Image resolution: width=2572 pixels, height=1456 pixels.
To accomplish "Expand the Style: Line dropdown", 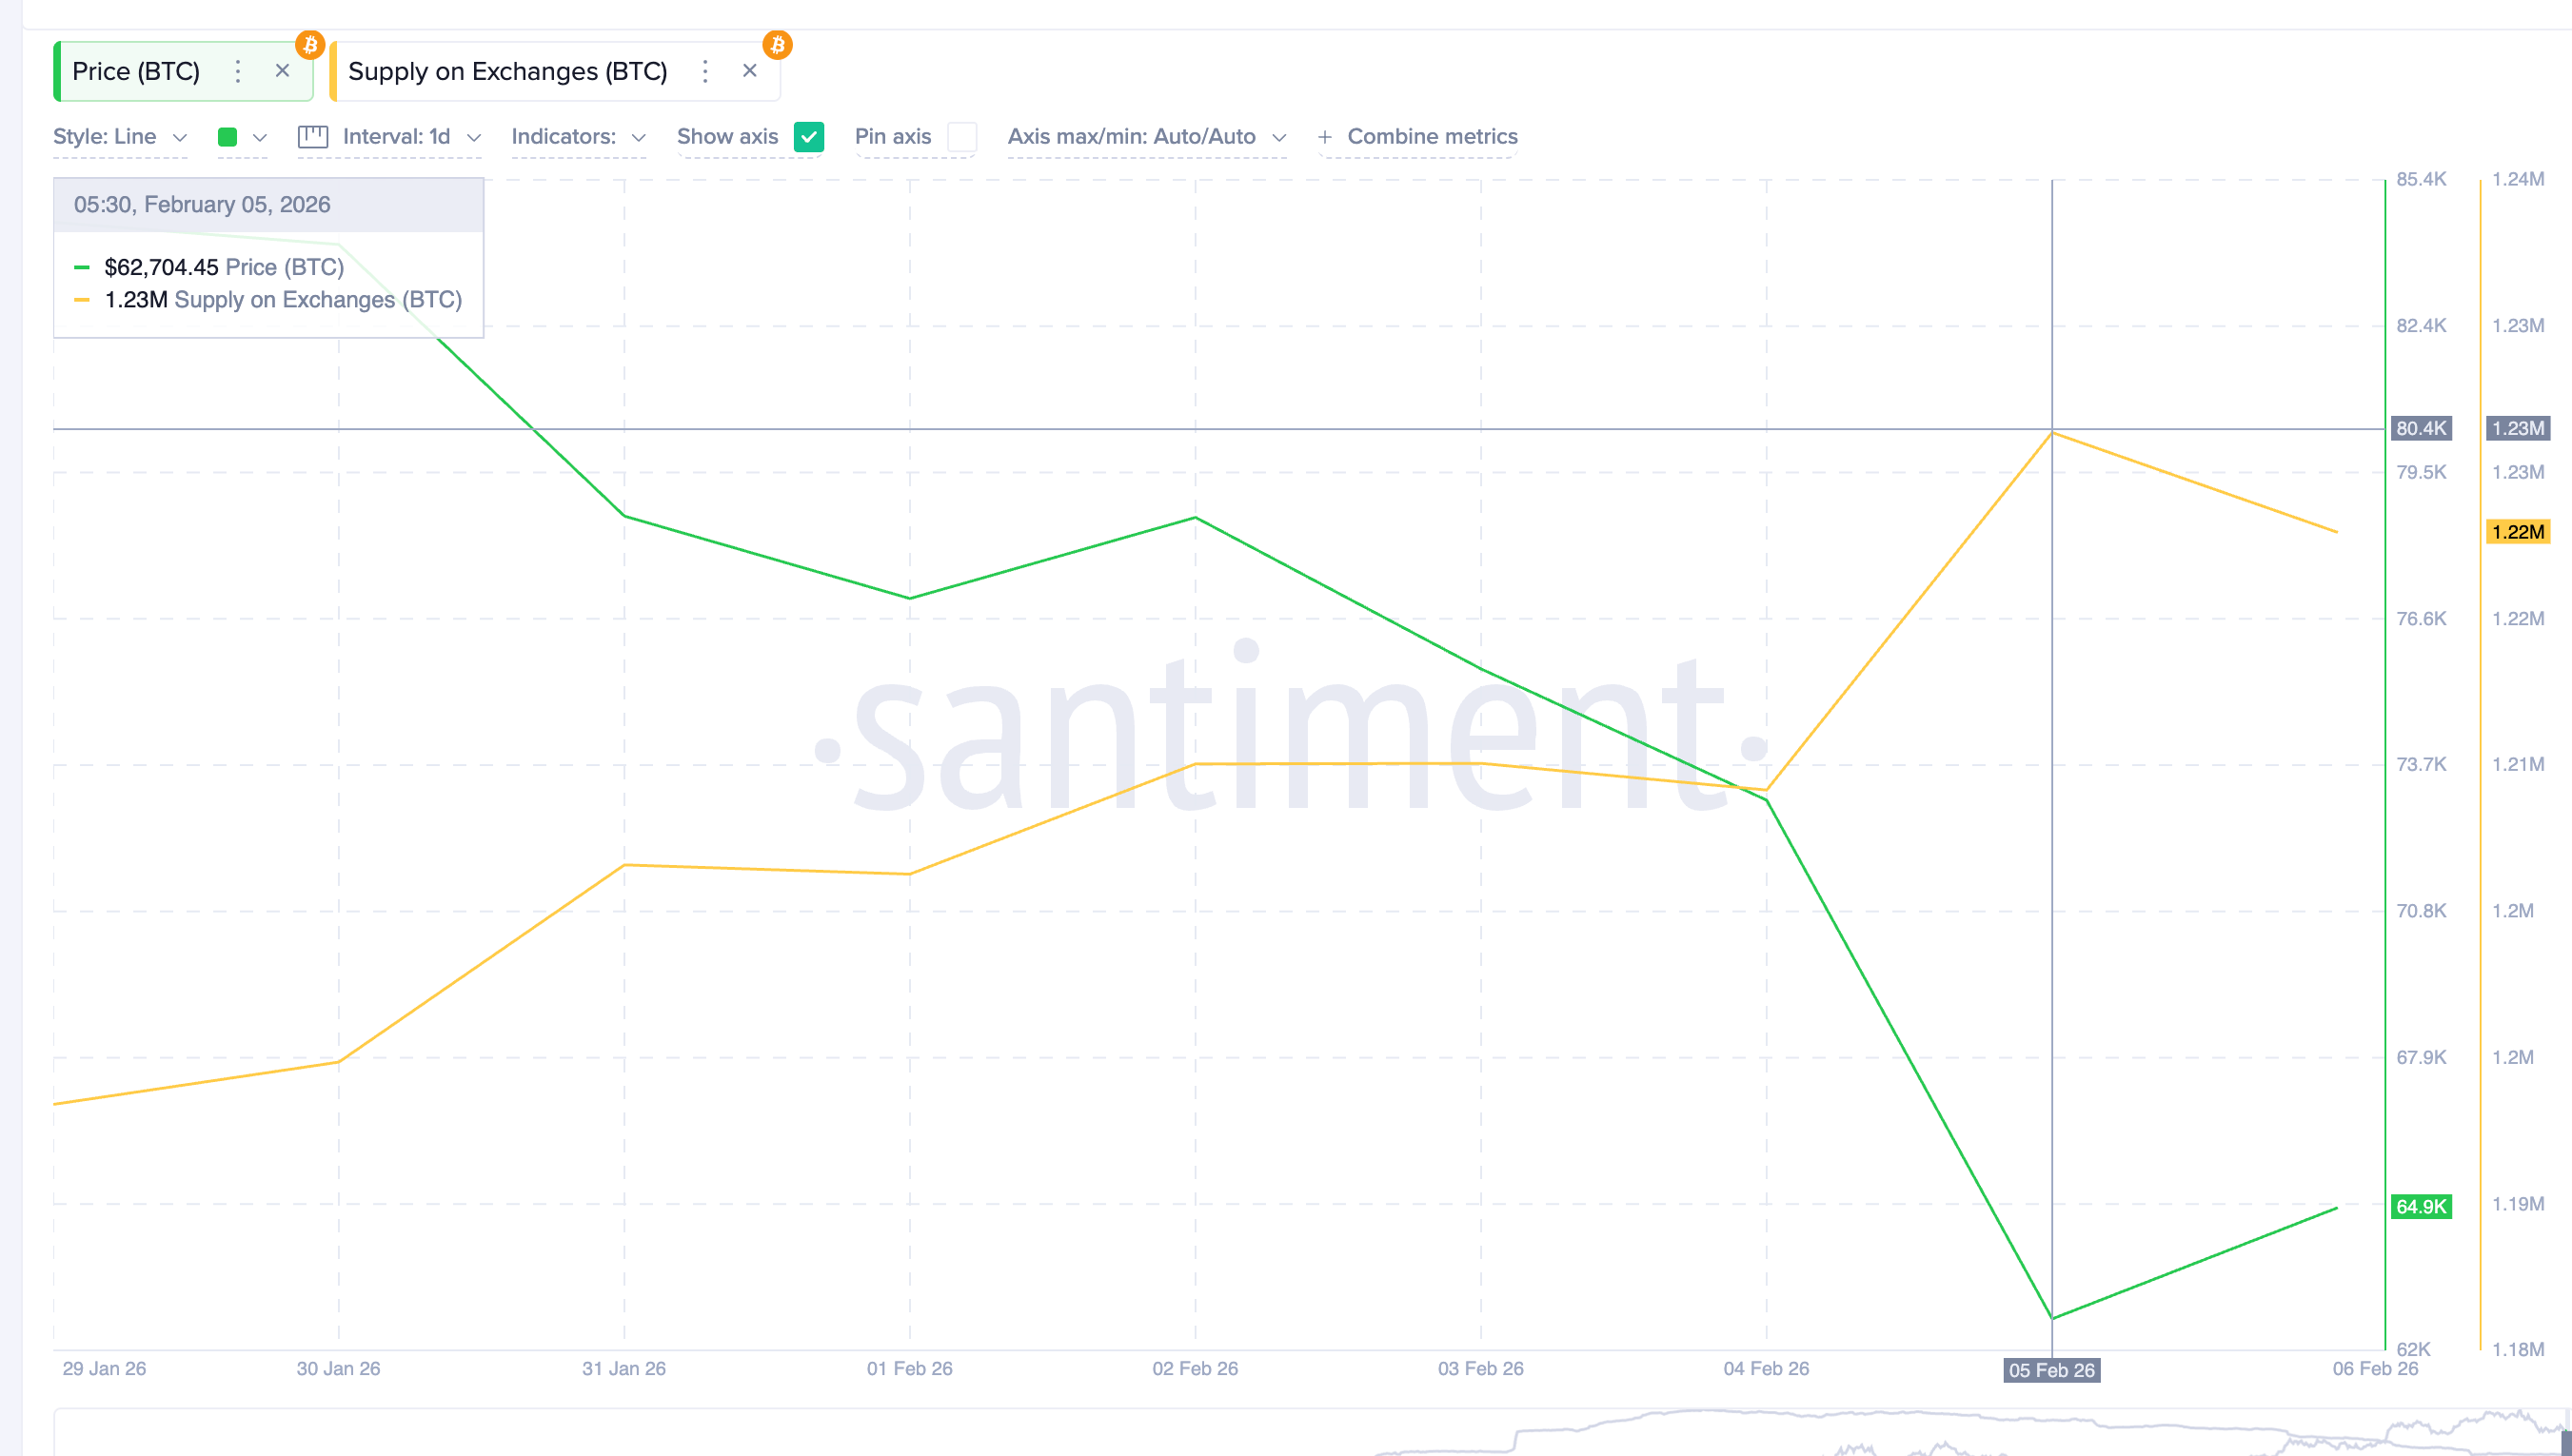I will (x=119, y=137).
